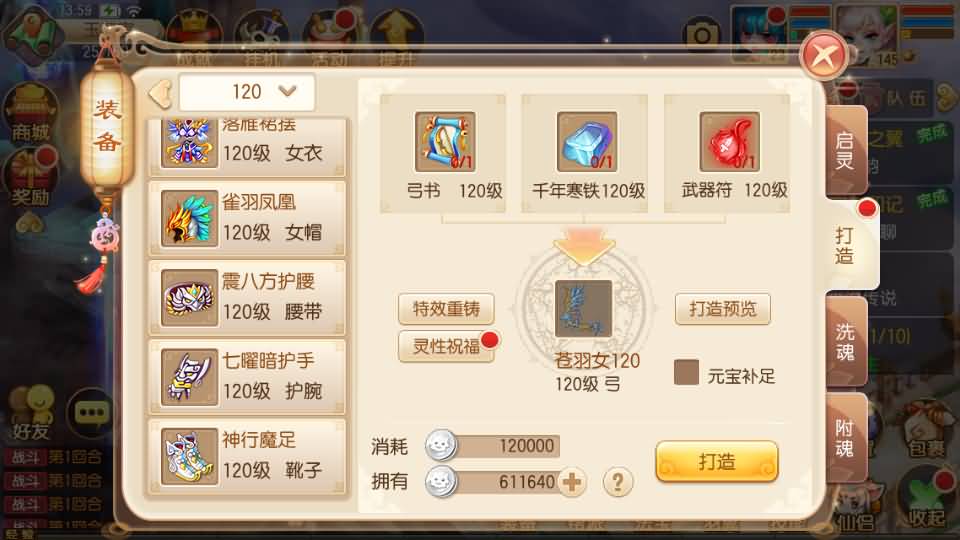
Task: Open the question mark help icon
Action: click(617, 482)
